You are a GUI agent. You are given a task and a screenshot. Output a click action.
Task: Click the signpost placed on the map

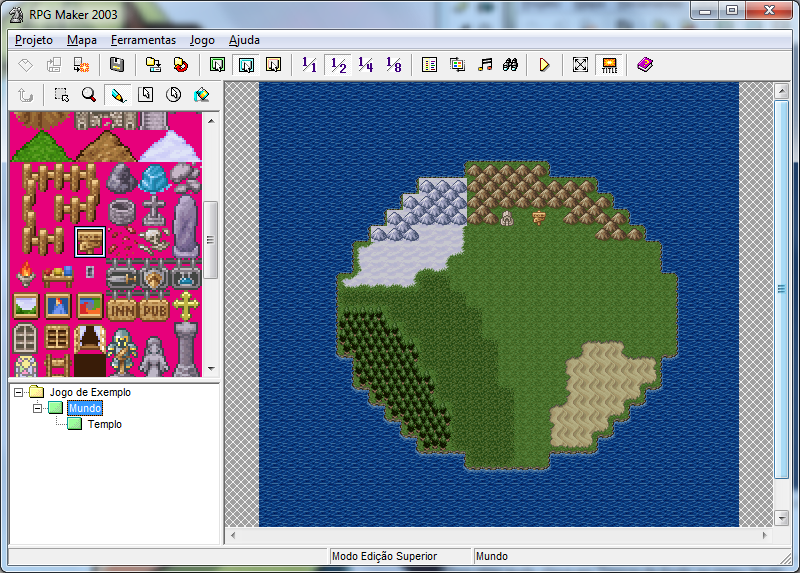pyautogui.click(x=539, y=218)
